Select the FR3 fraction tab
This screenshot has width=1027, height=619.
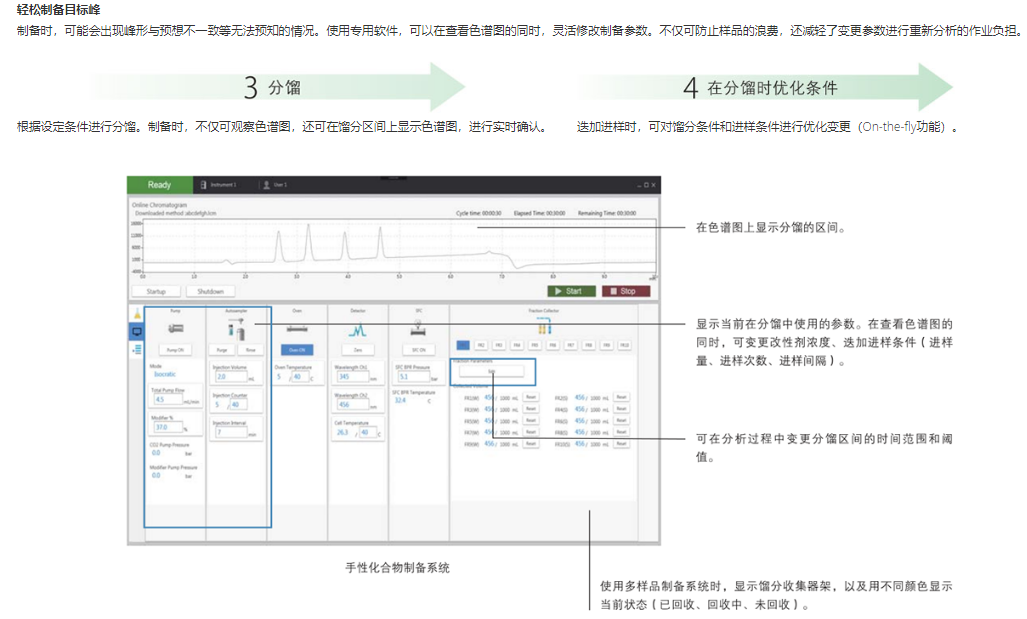coord(499,345)
